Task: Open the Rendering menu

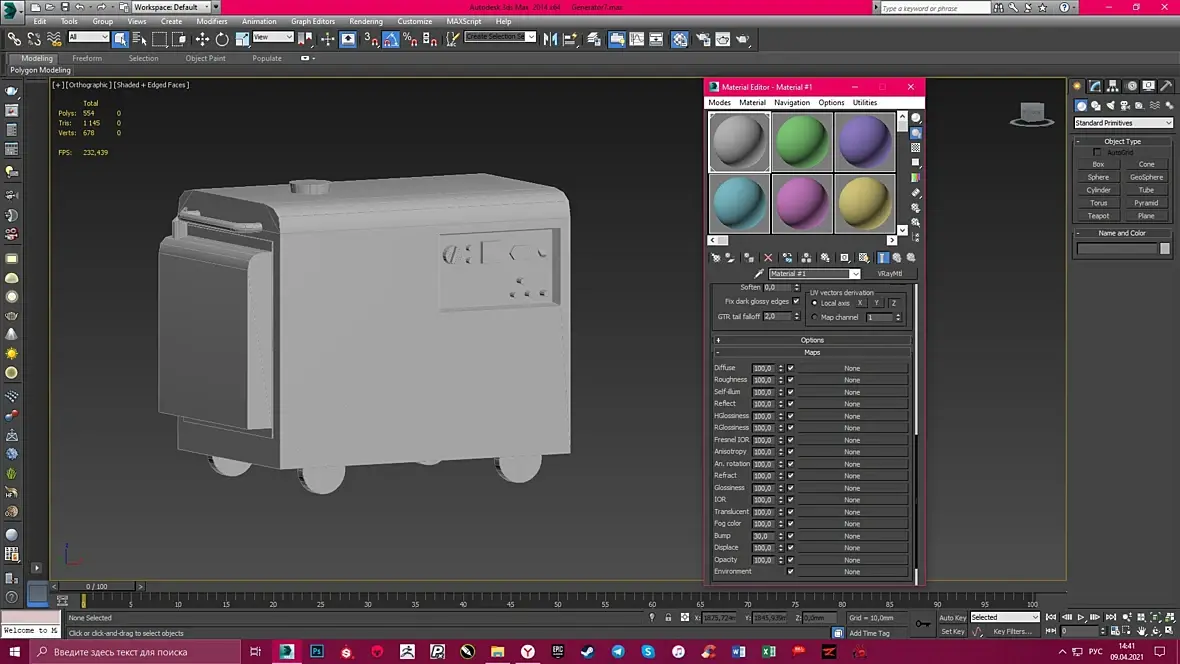Action: 366,21
